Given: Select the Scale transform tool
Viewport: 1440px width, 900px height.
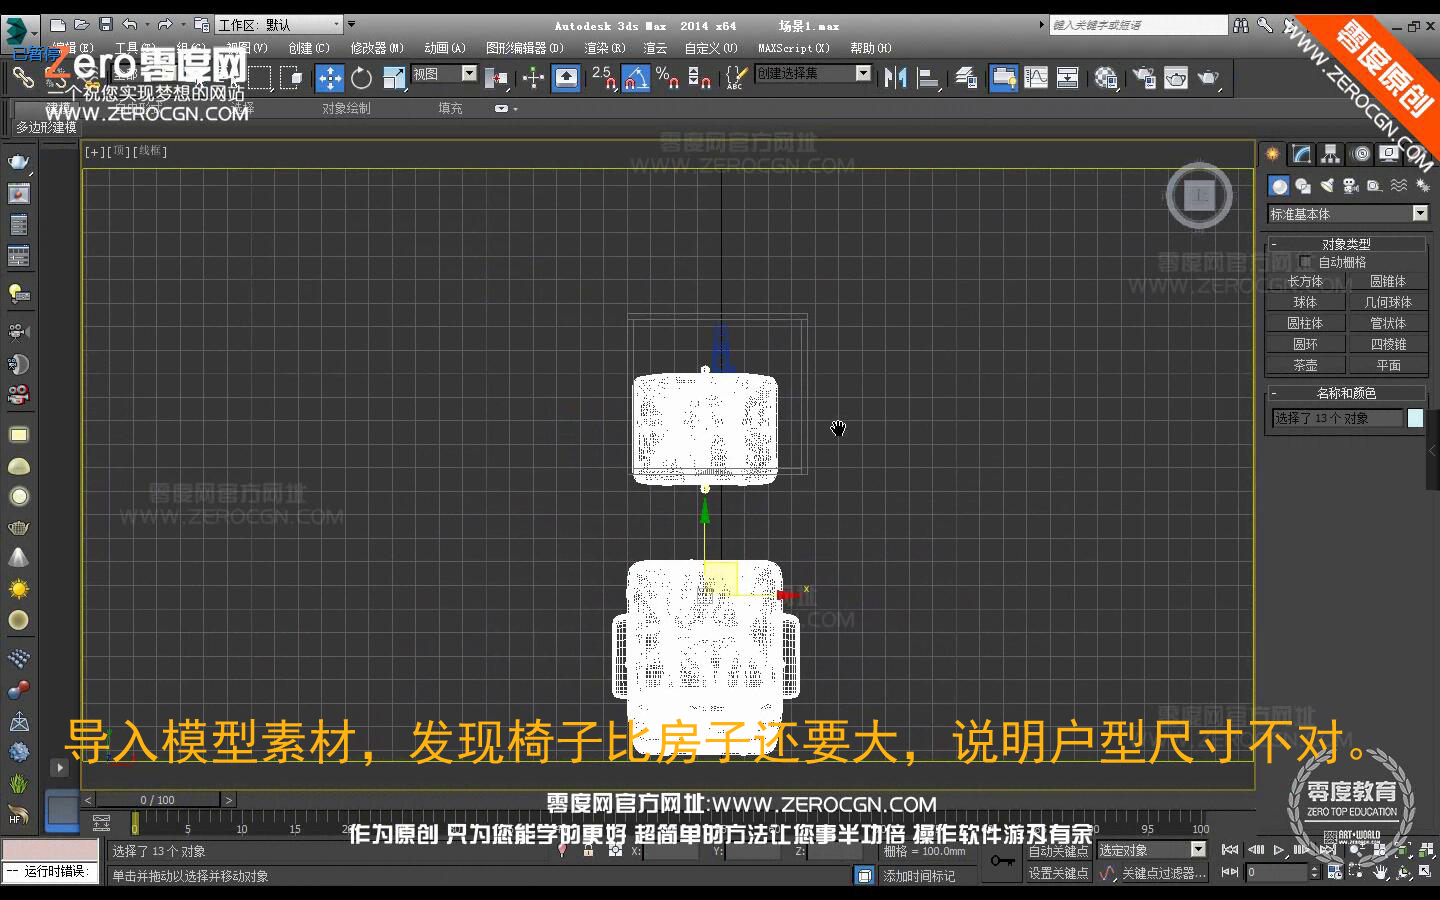Looking at the screenshot, I should click(x=394, y=78).
